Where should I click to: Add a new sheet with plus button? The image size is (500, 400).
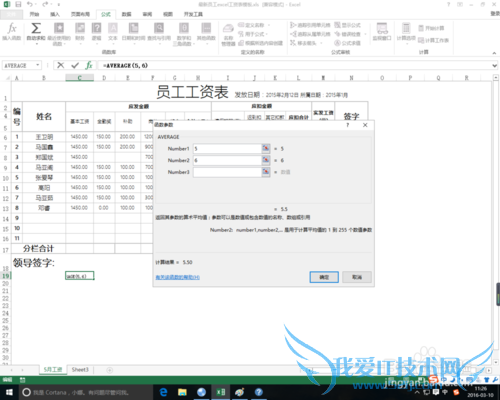coord(109,370)
